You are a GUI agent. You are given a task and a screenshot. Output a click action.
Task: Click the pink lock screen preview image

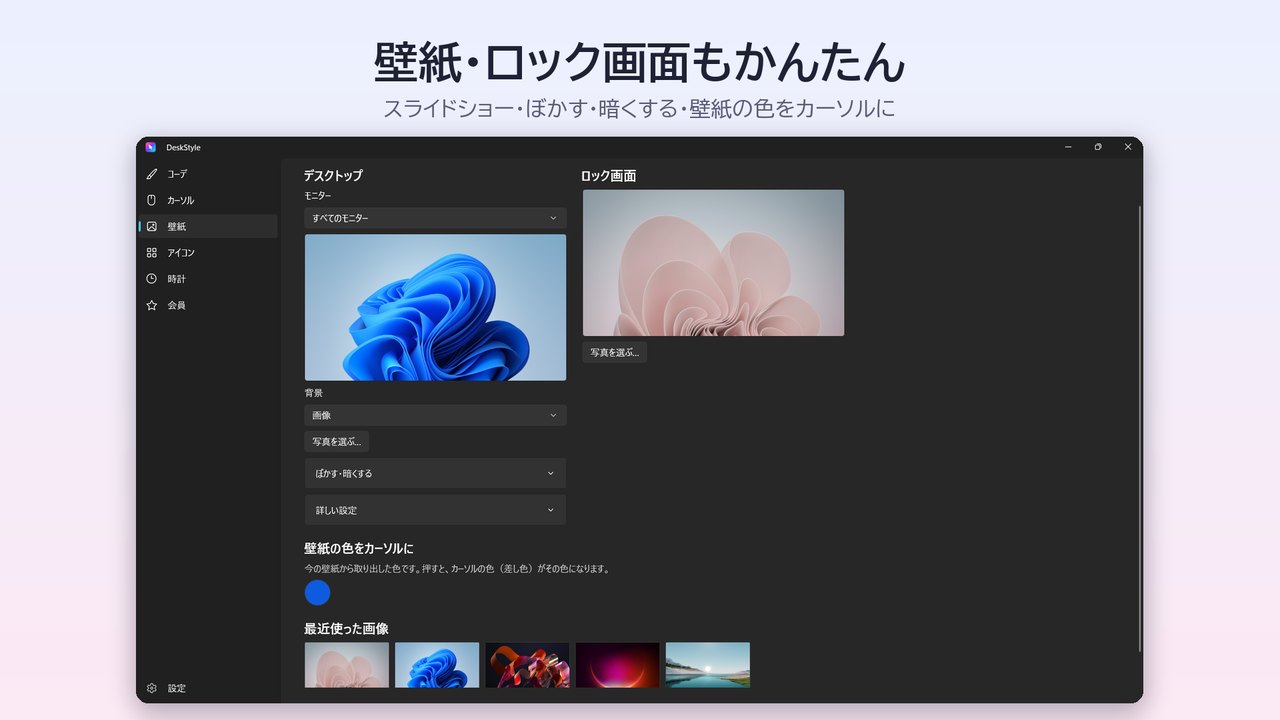[x=713, y=263]
